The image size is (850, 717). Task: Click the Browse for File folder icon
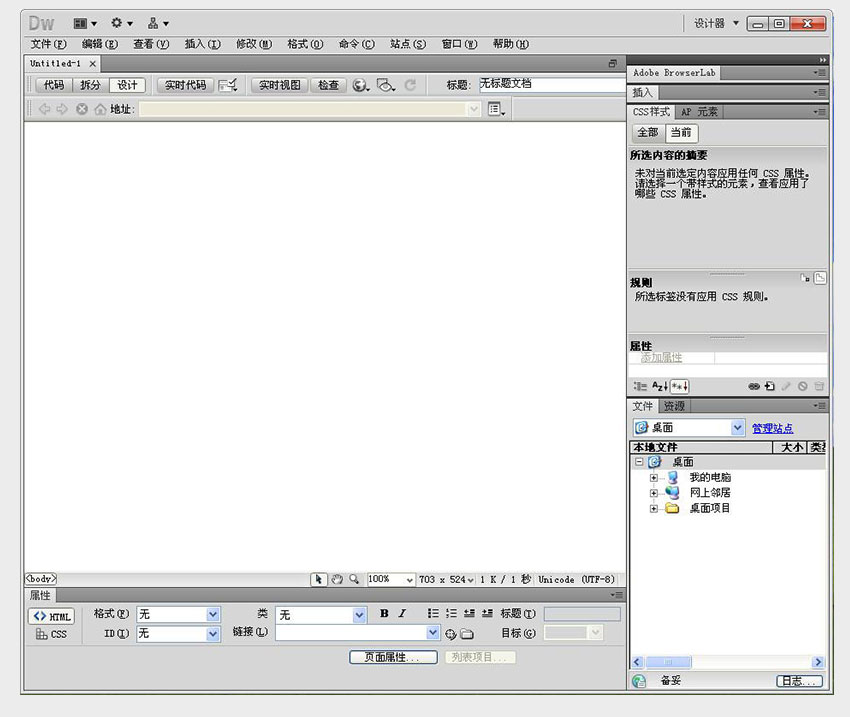[467, 634]
